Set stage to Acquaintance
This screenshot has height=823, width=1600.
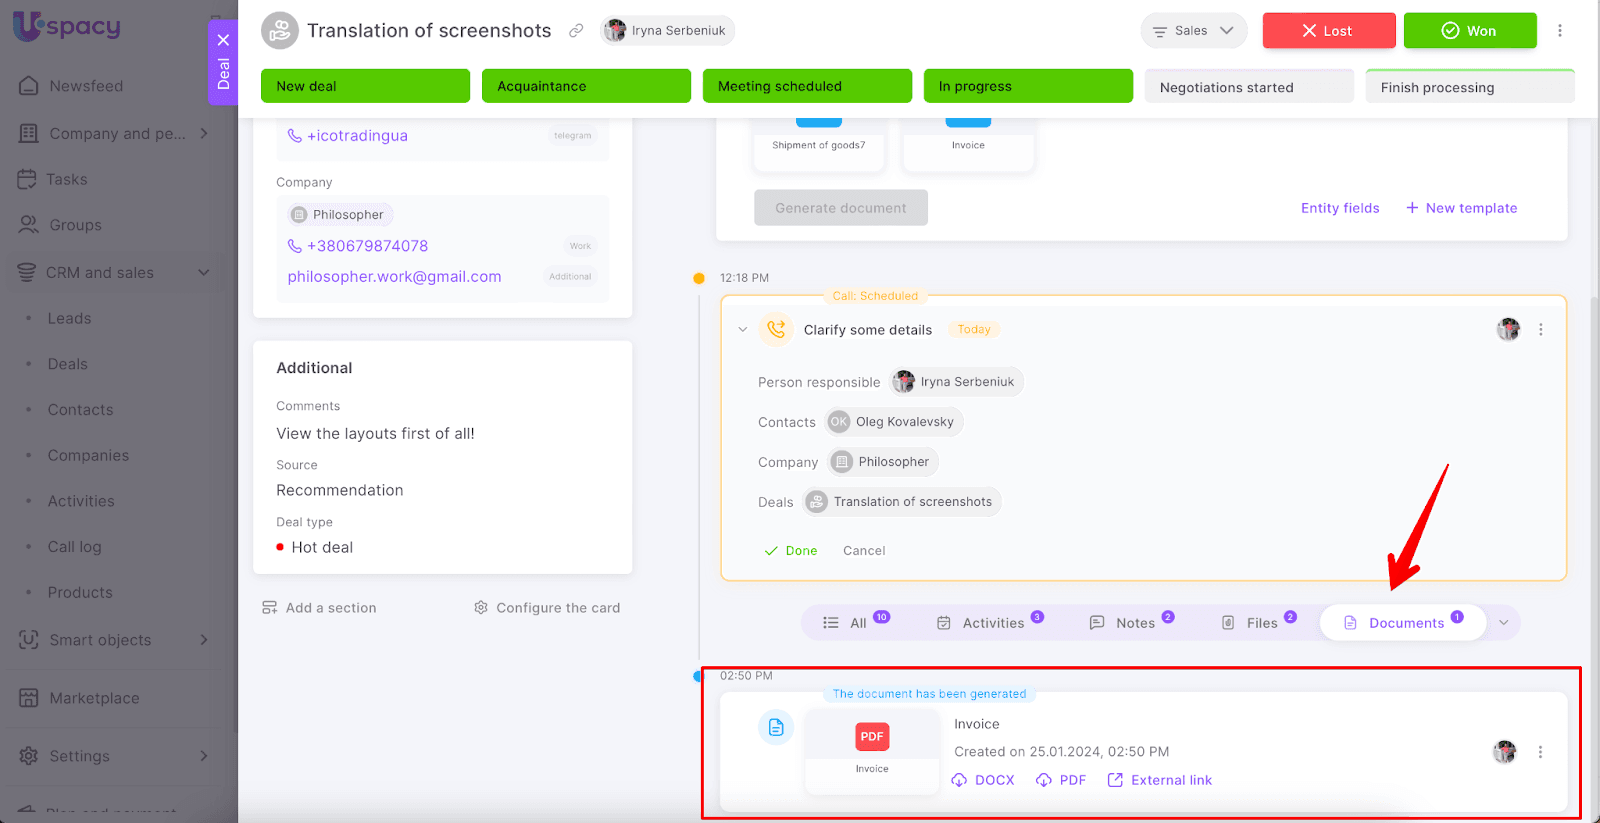(587, 86)
